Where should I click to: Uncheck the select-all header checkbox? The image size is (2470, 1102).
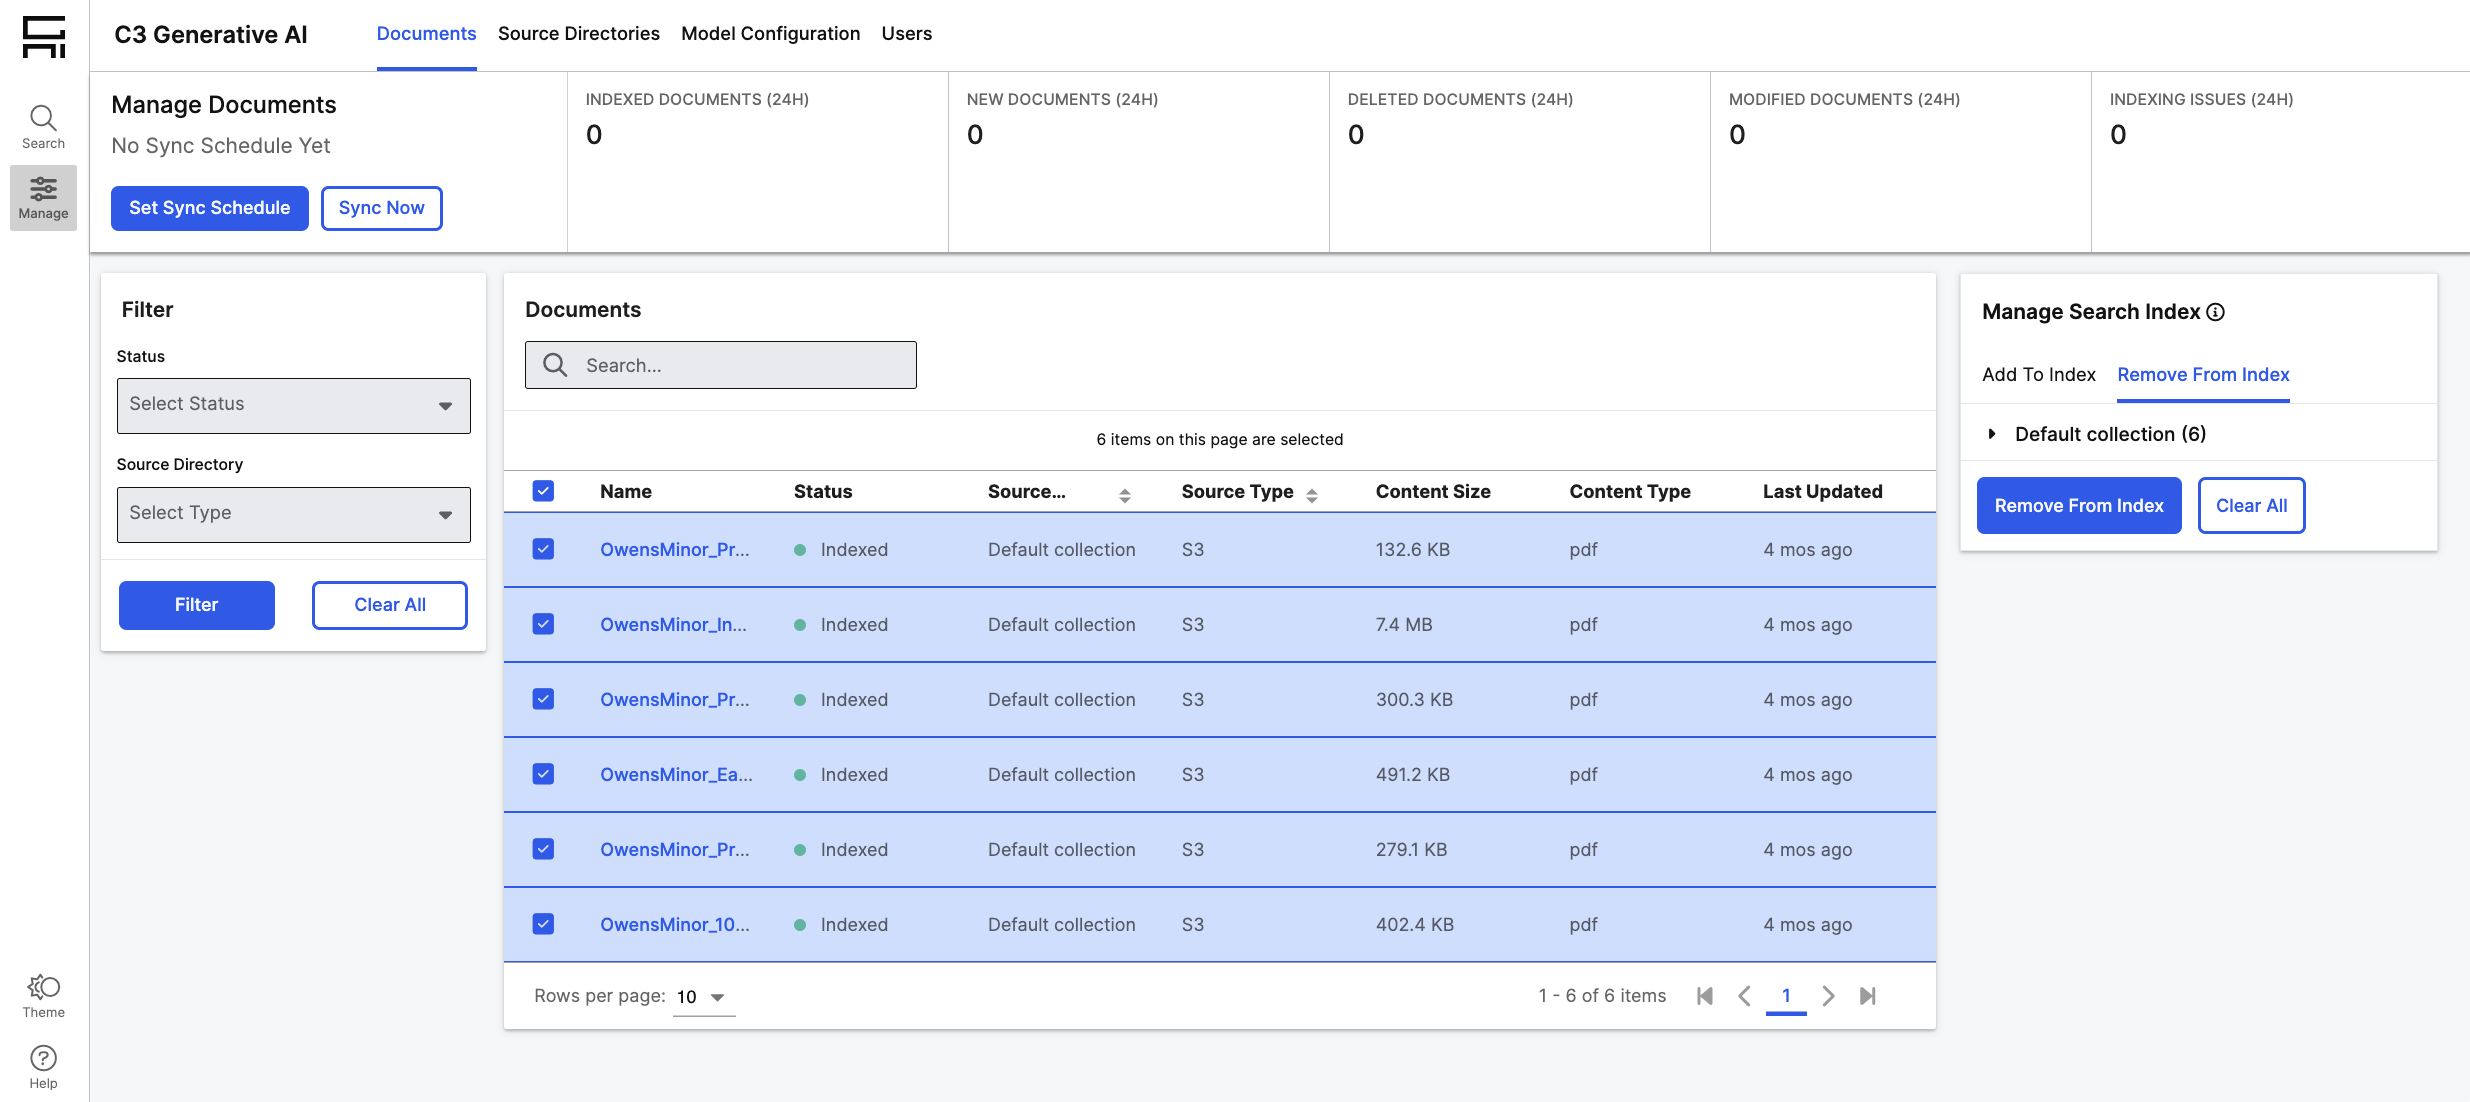pos(543,491)
